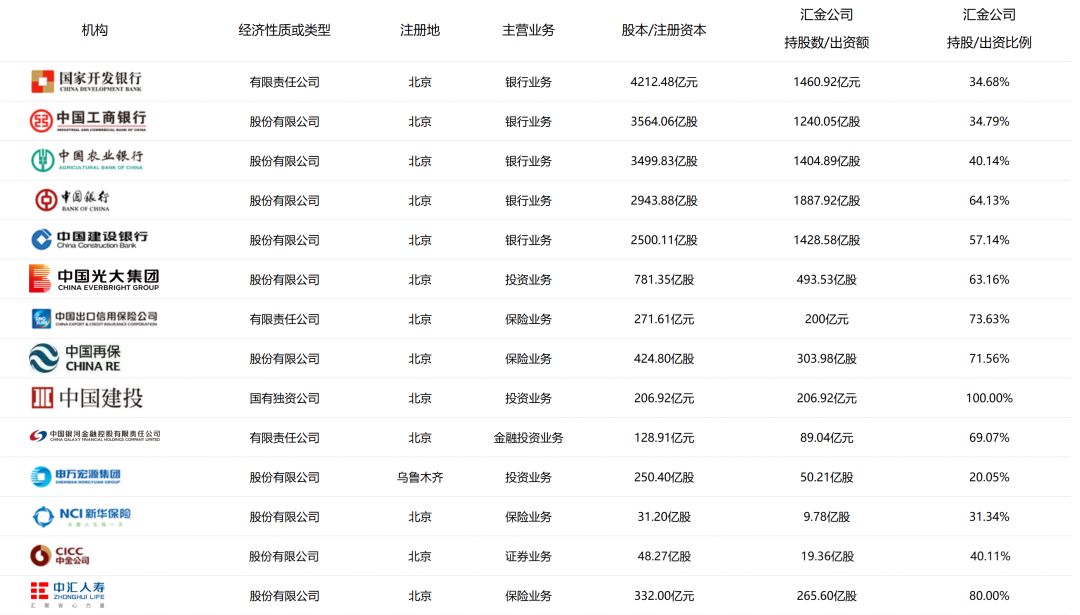This screenshot has width=1080, height=615.
Task: Click the 注册地 column header
Action: (420, 30)
